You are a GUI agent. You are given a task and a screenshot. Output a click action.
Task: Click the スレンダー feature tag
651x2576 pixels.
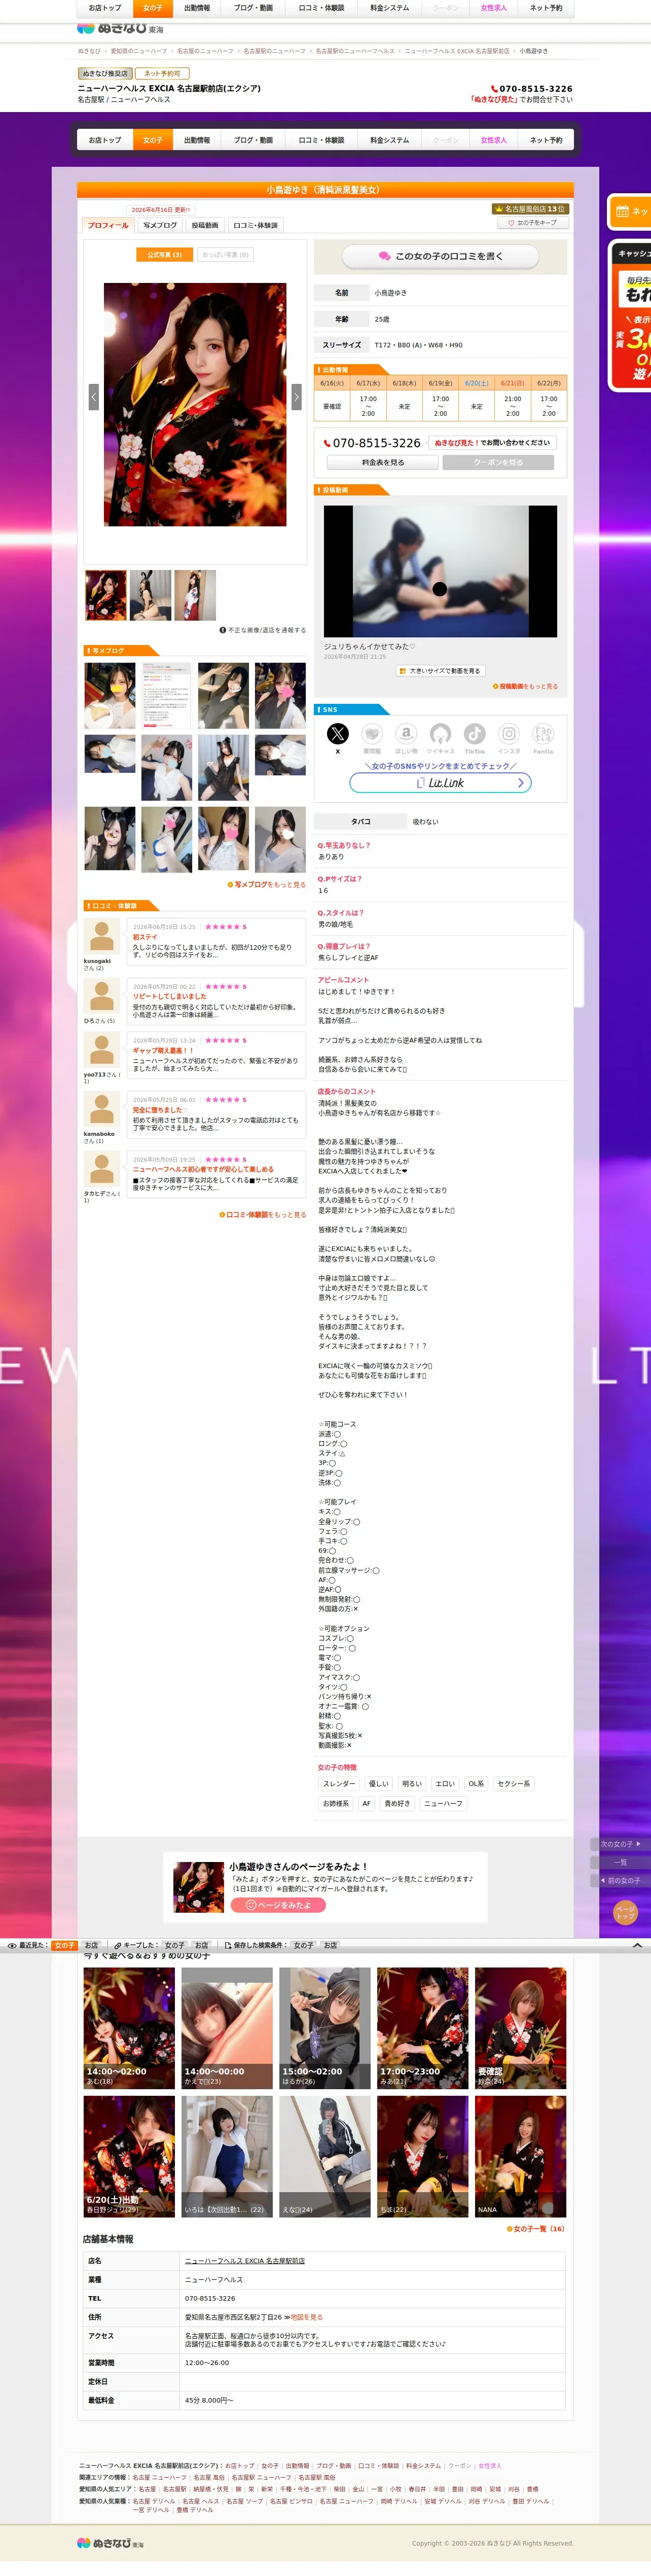338,1783
